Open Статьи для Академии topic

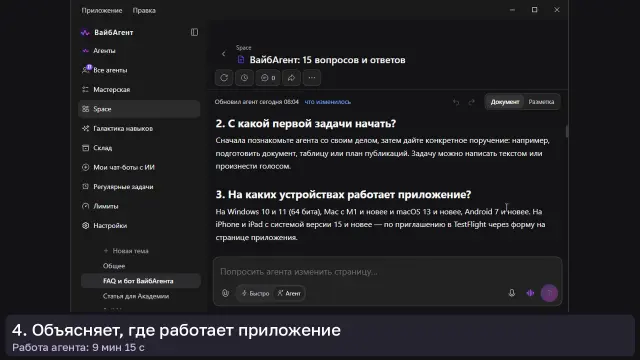tap(136, 296)
